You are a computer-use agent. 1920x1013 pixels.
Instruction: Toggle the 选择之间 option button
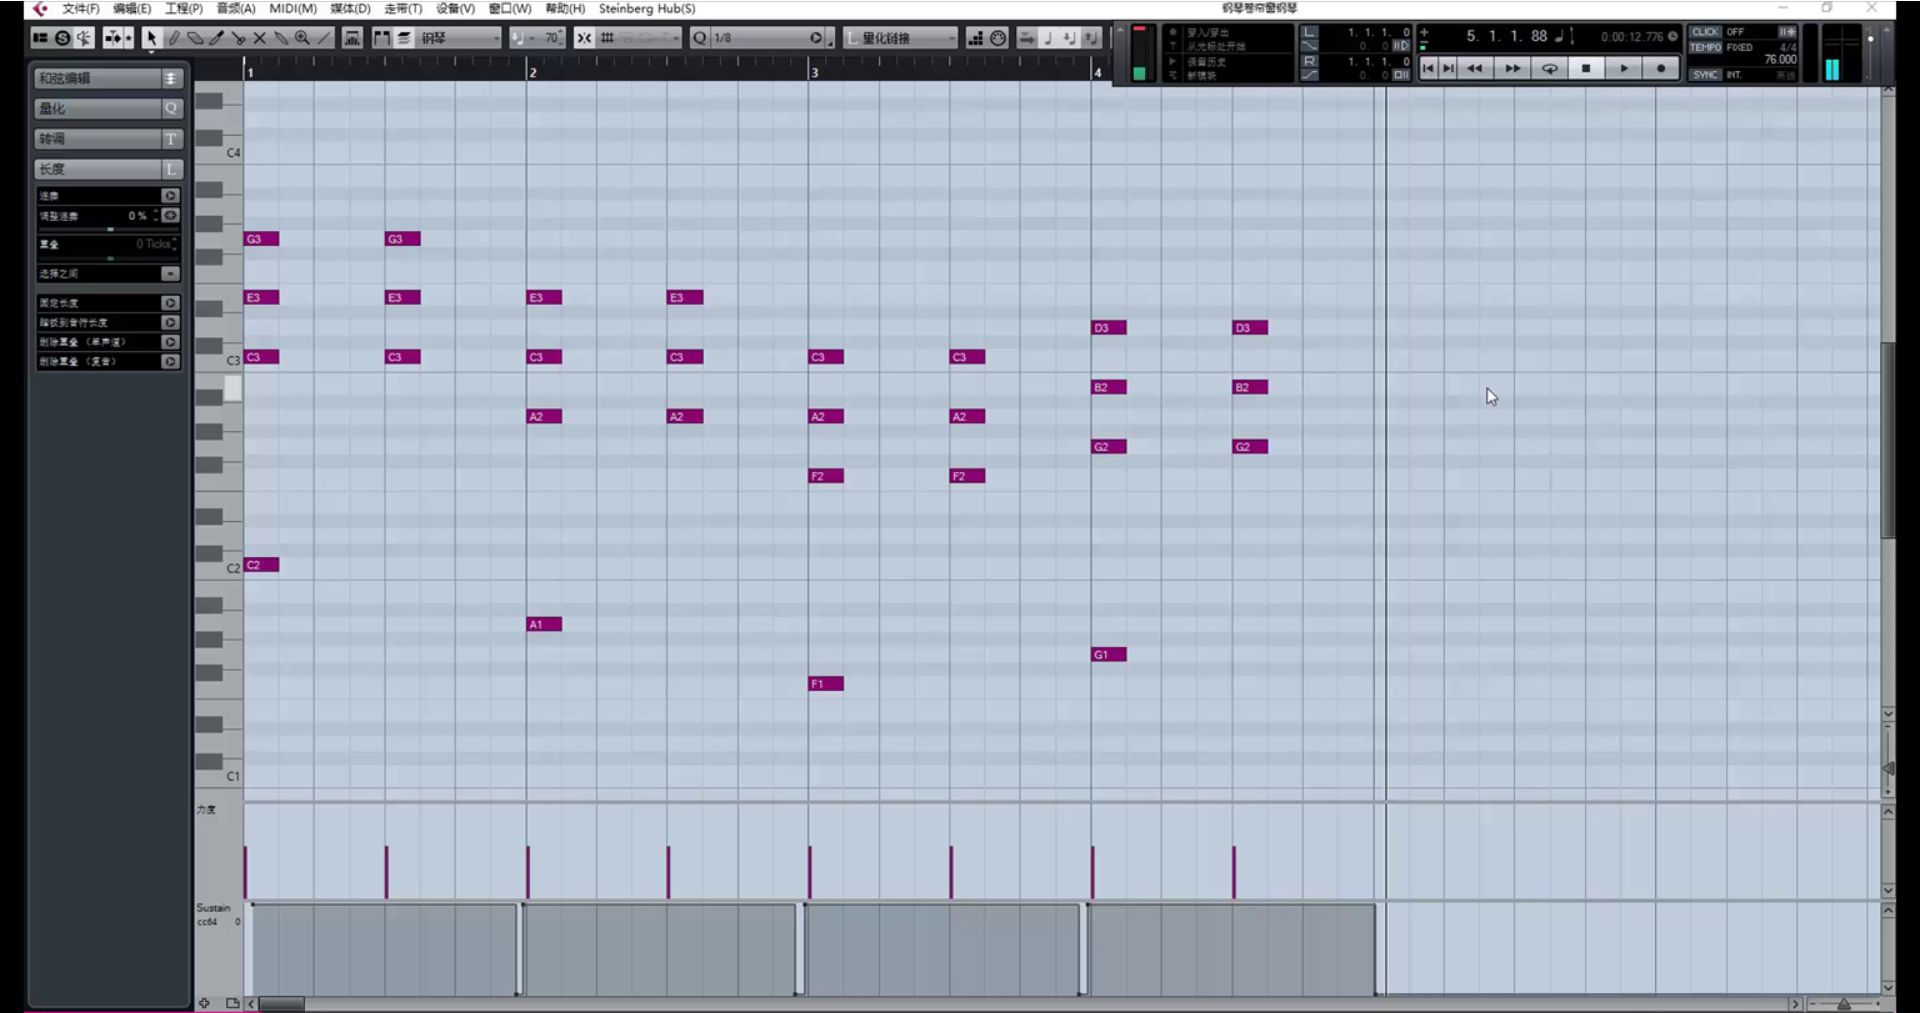tap(170, 274)
